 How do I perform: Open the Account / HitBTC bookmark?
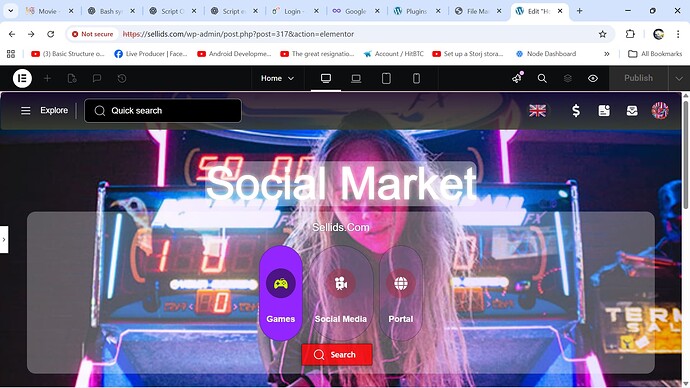393,54
